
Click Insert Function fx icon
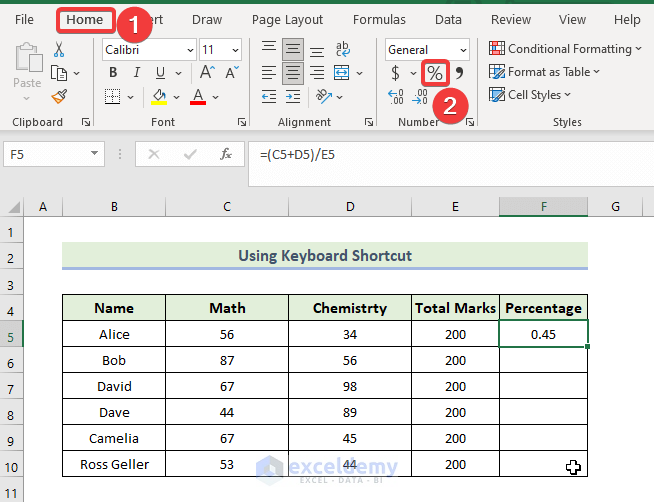[x=226, y=154]
